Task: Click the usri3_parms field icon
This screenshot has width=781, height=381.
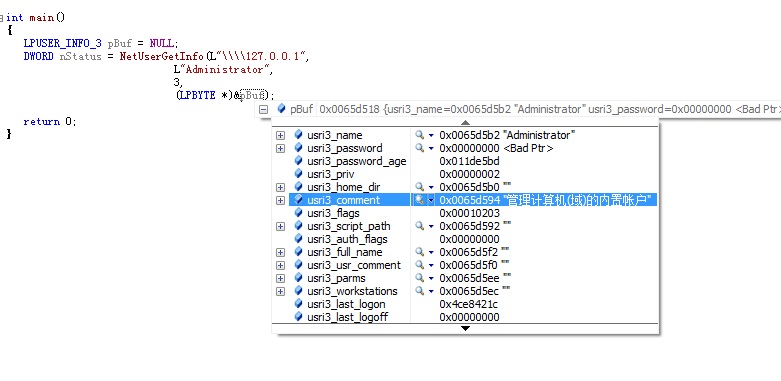Action: click(x=298, y=277)
